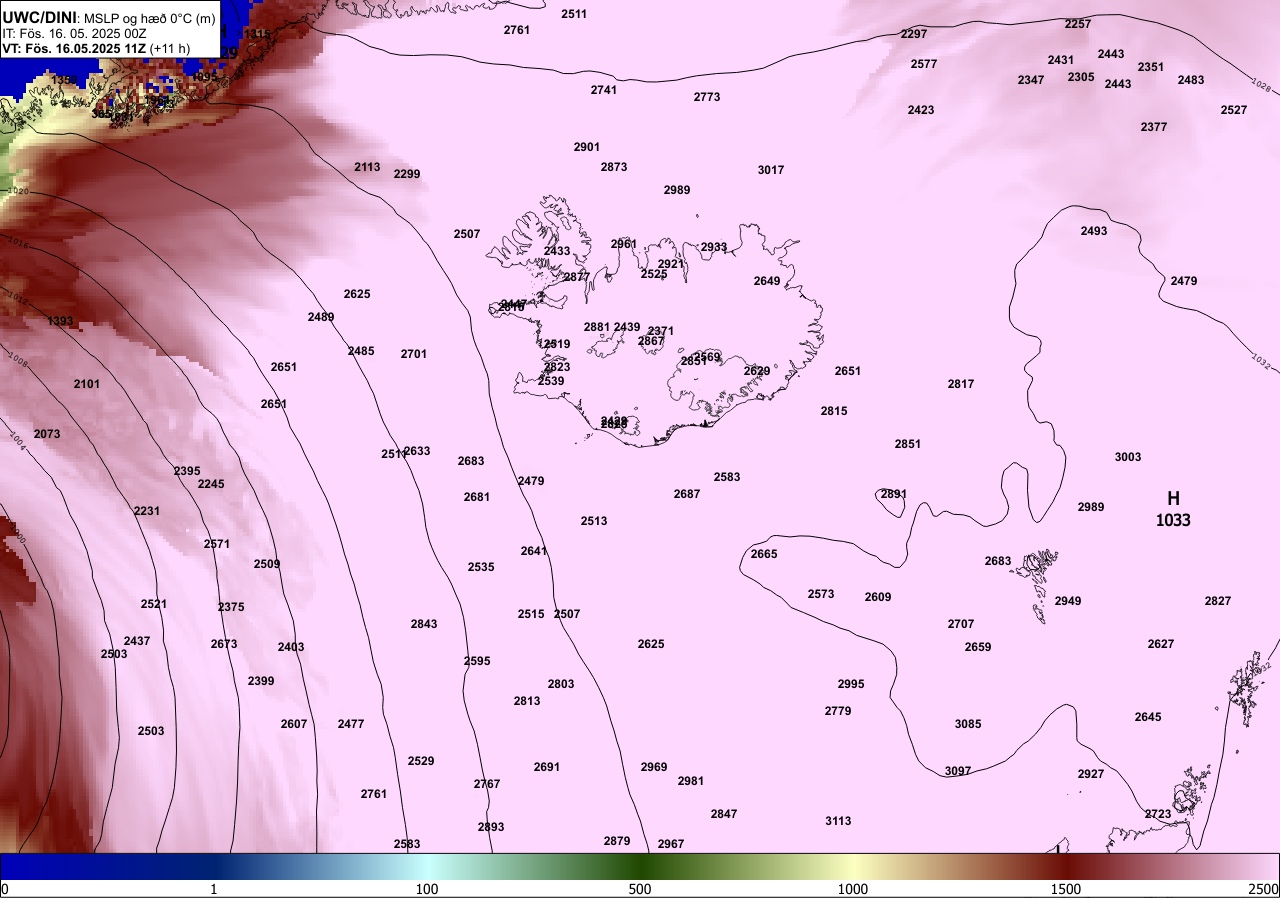Select the value 2981 near the bottom
The image size is (1280, 898).
click(691, 781)
